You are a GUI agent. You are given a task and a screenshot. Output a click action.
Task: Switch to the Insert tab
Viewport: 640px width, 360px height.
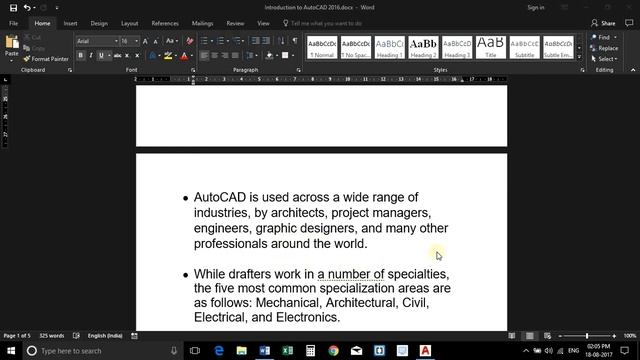[x=70, y=24]
